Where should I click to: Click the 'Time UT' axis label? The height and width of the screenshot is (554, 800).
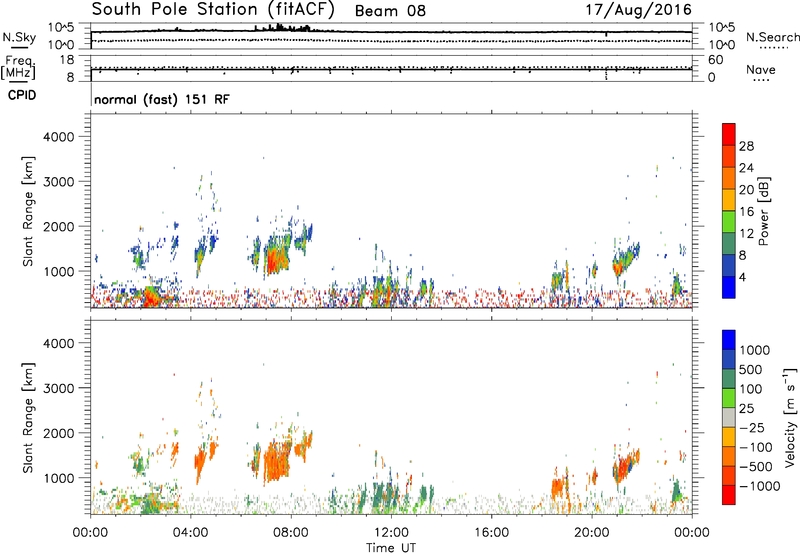click(x=391, y=548)
